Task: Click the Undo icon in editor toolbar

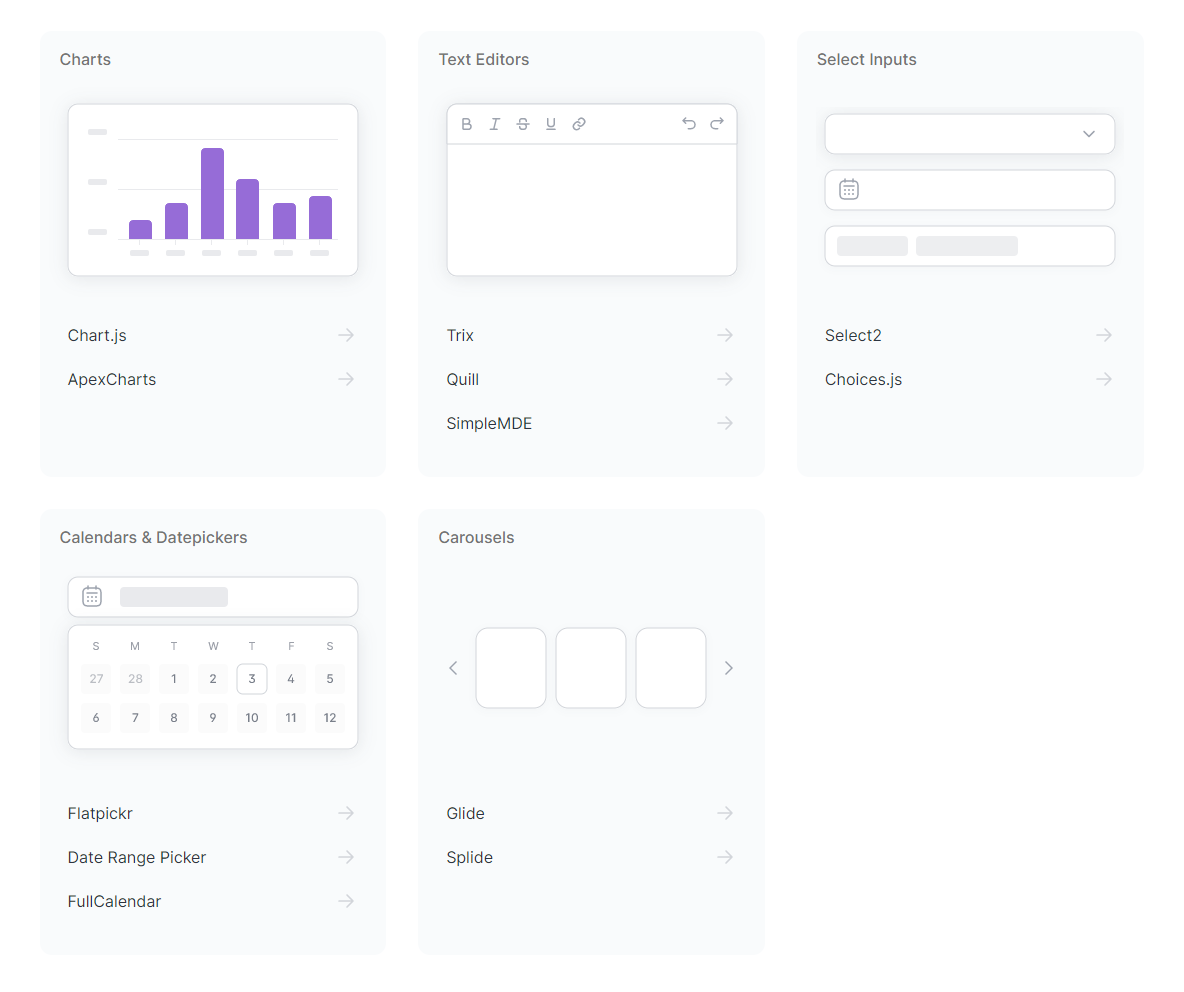Action: 689,123
